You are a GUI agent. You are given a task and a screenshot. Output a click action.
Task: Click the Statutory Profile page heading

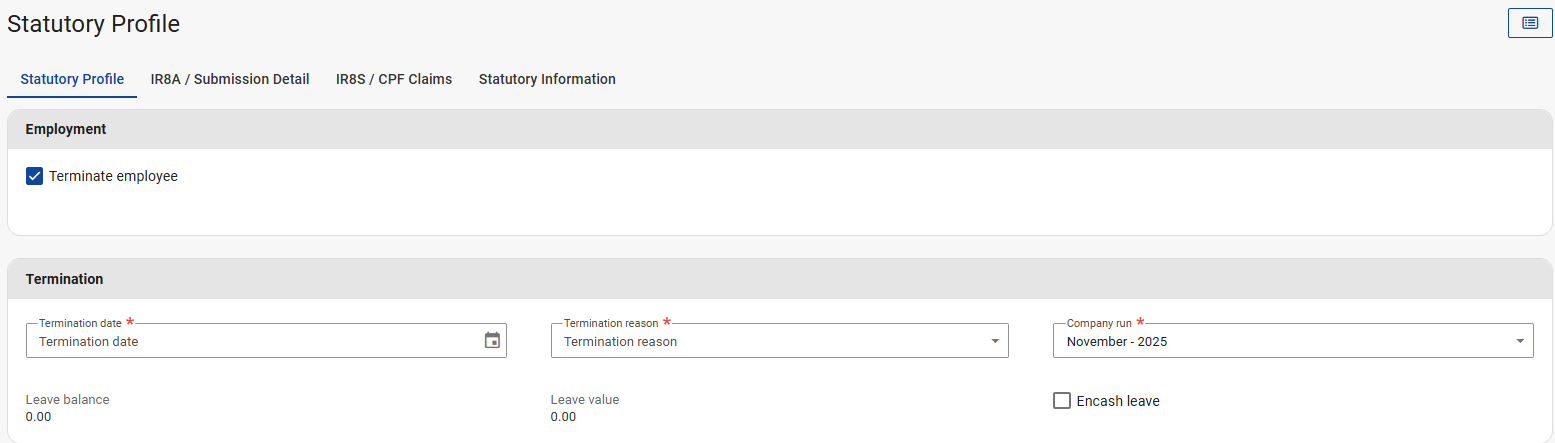click(94, 24)
